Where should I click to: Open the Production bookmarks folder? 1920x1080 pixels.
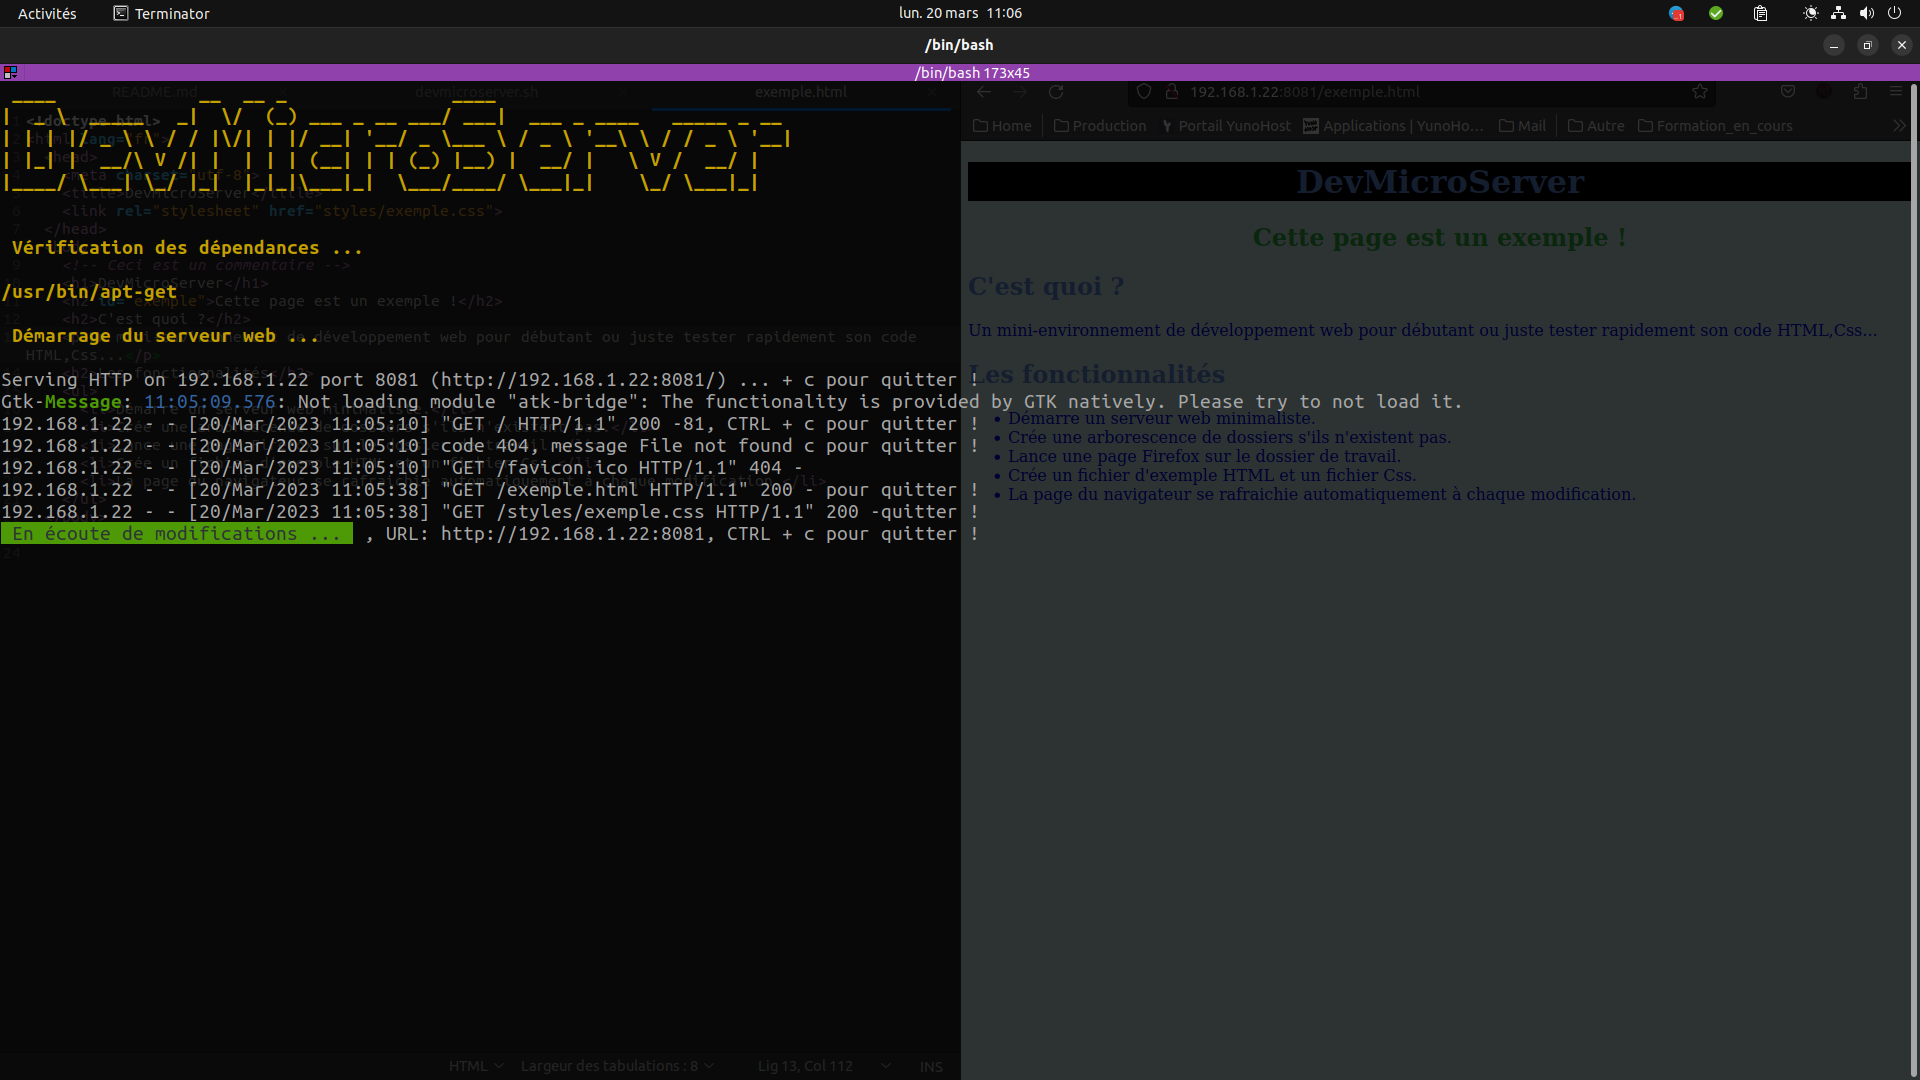click(1100, 126)
